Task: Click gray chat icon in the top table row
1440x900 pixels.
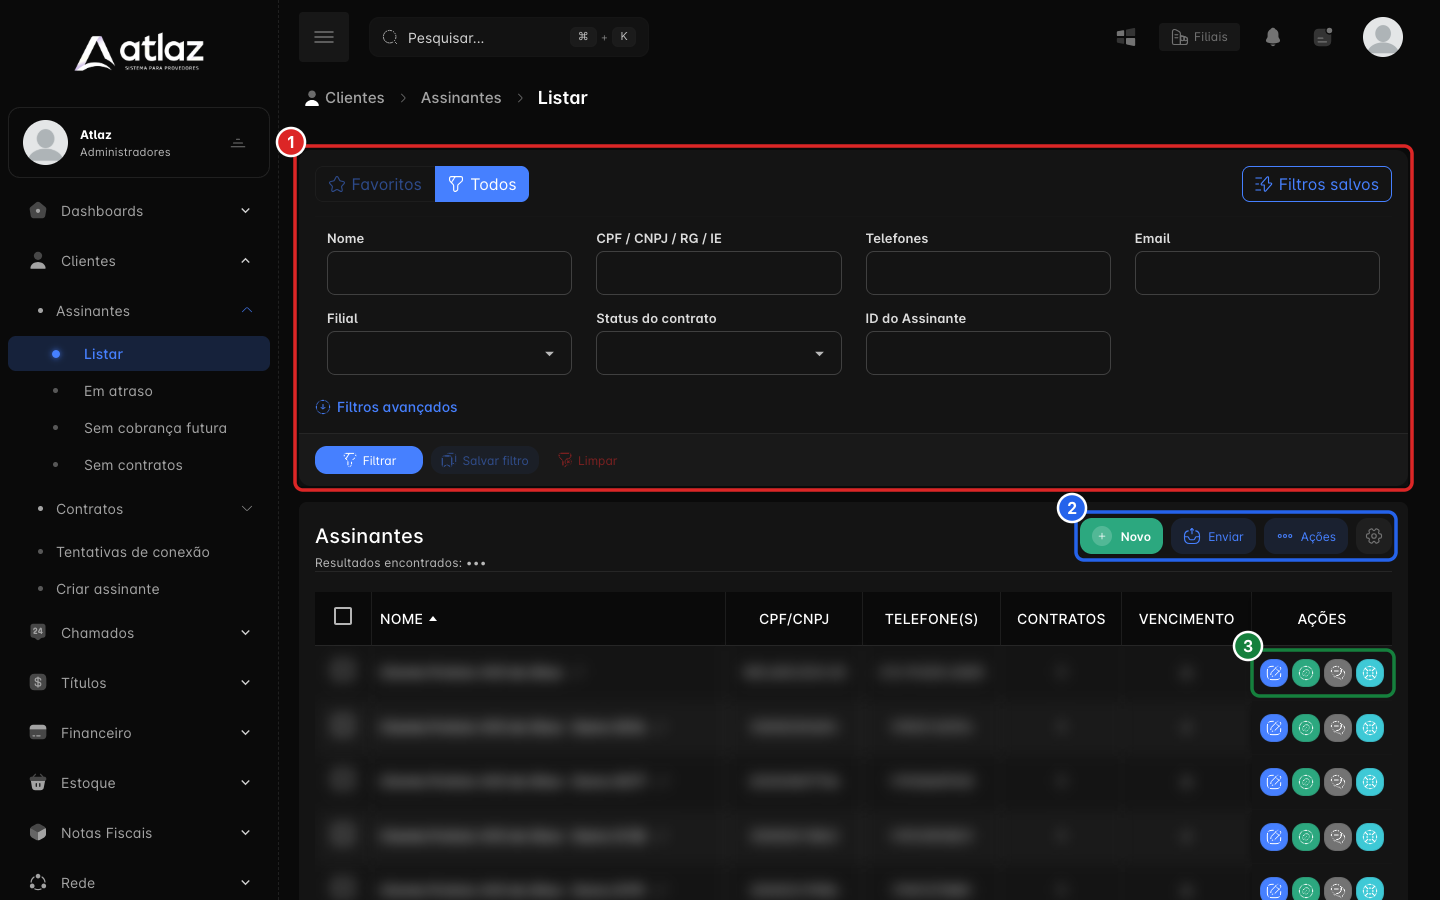Action: 1338,673
